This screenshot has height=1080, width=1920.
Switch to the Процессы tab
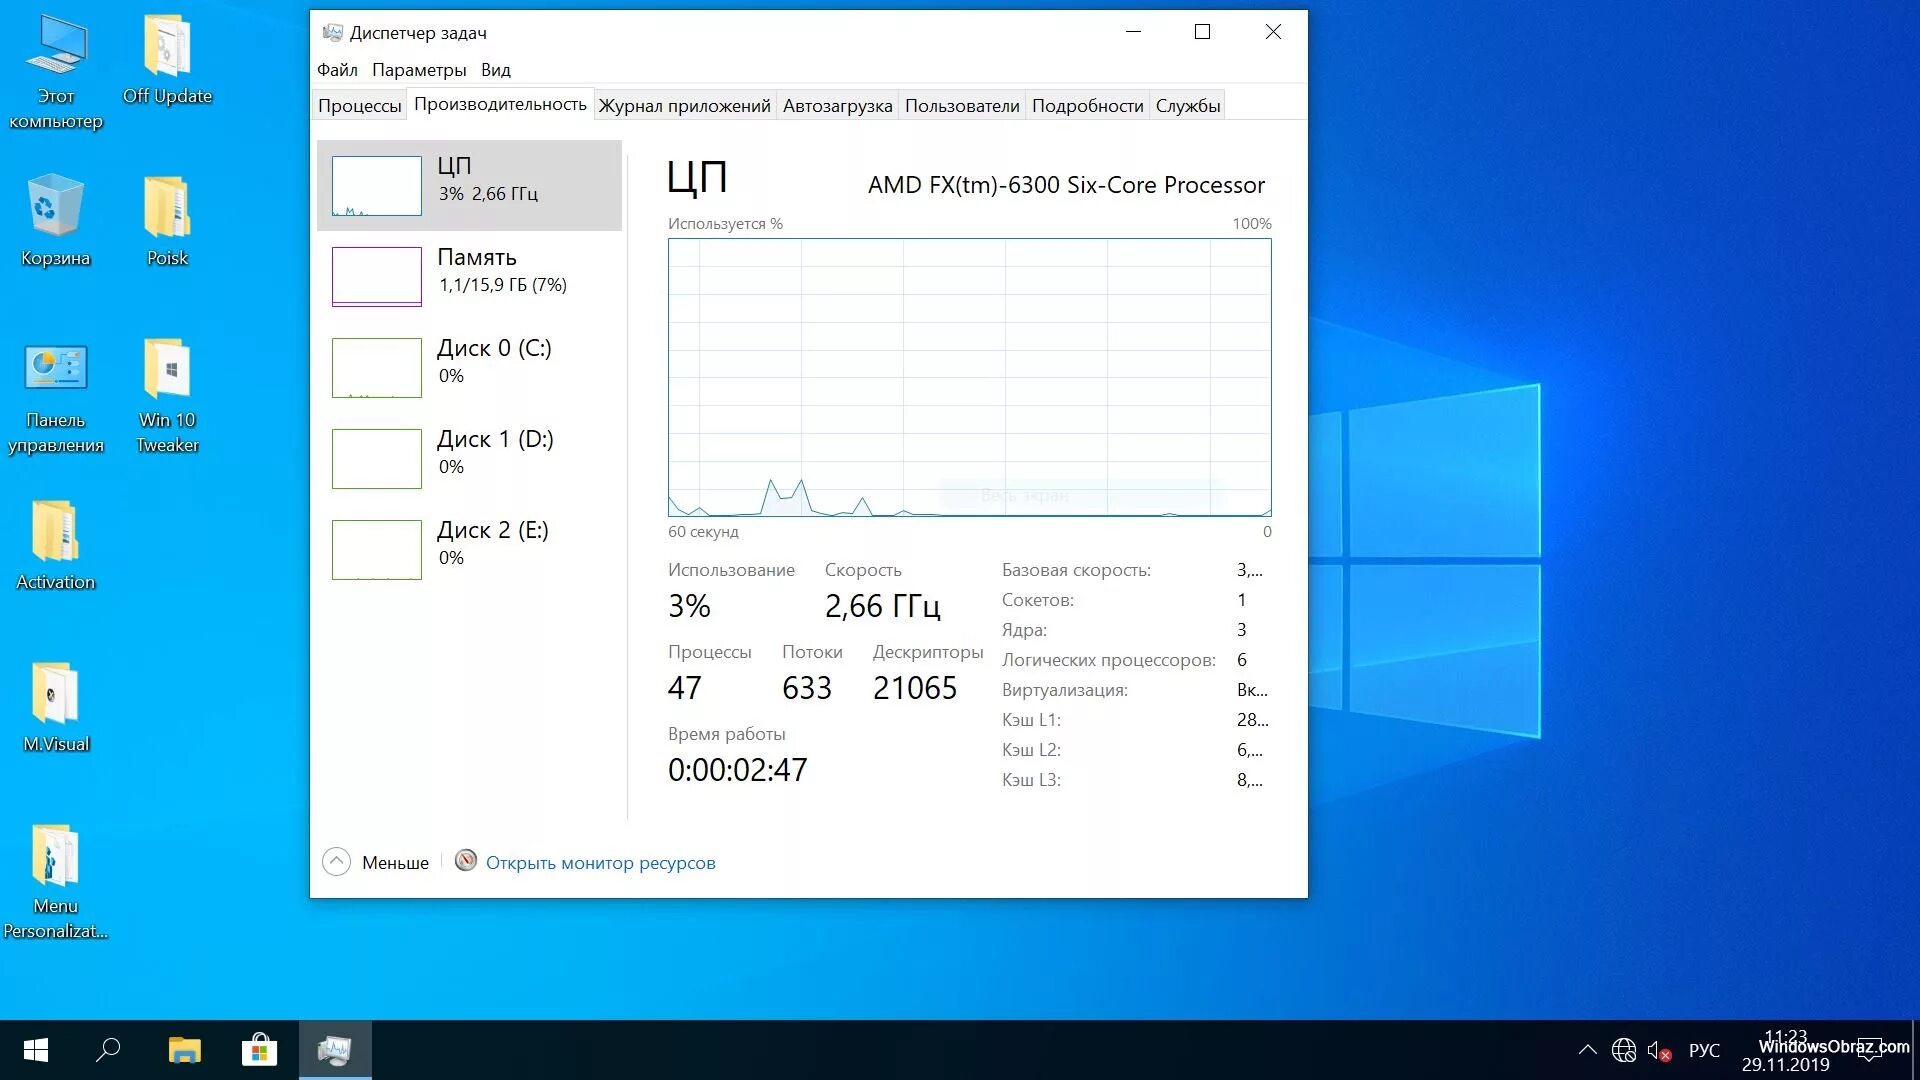point(359,106)
